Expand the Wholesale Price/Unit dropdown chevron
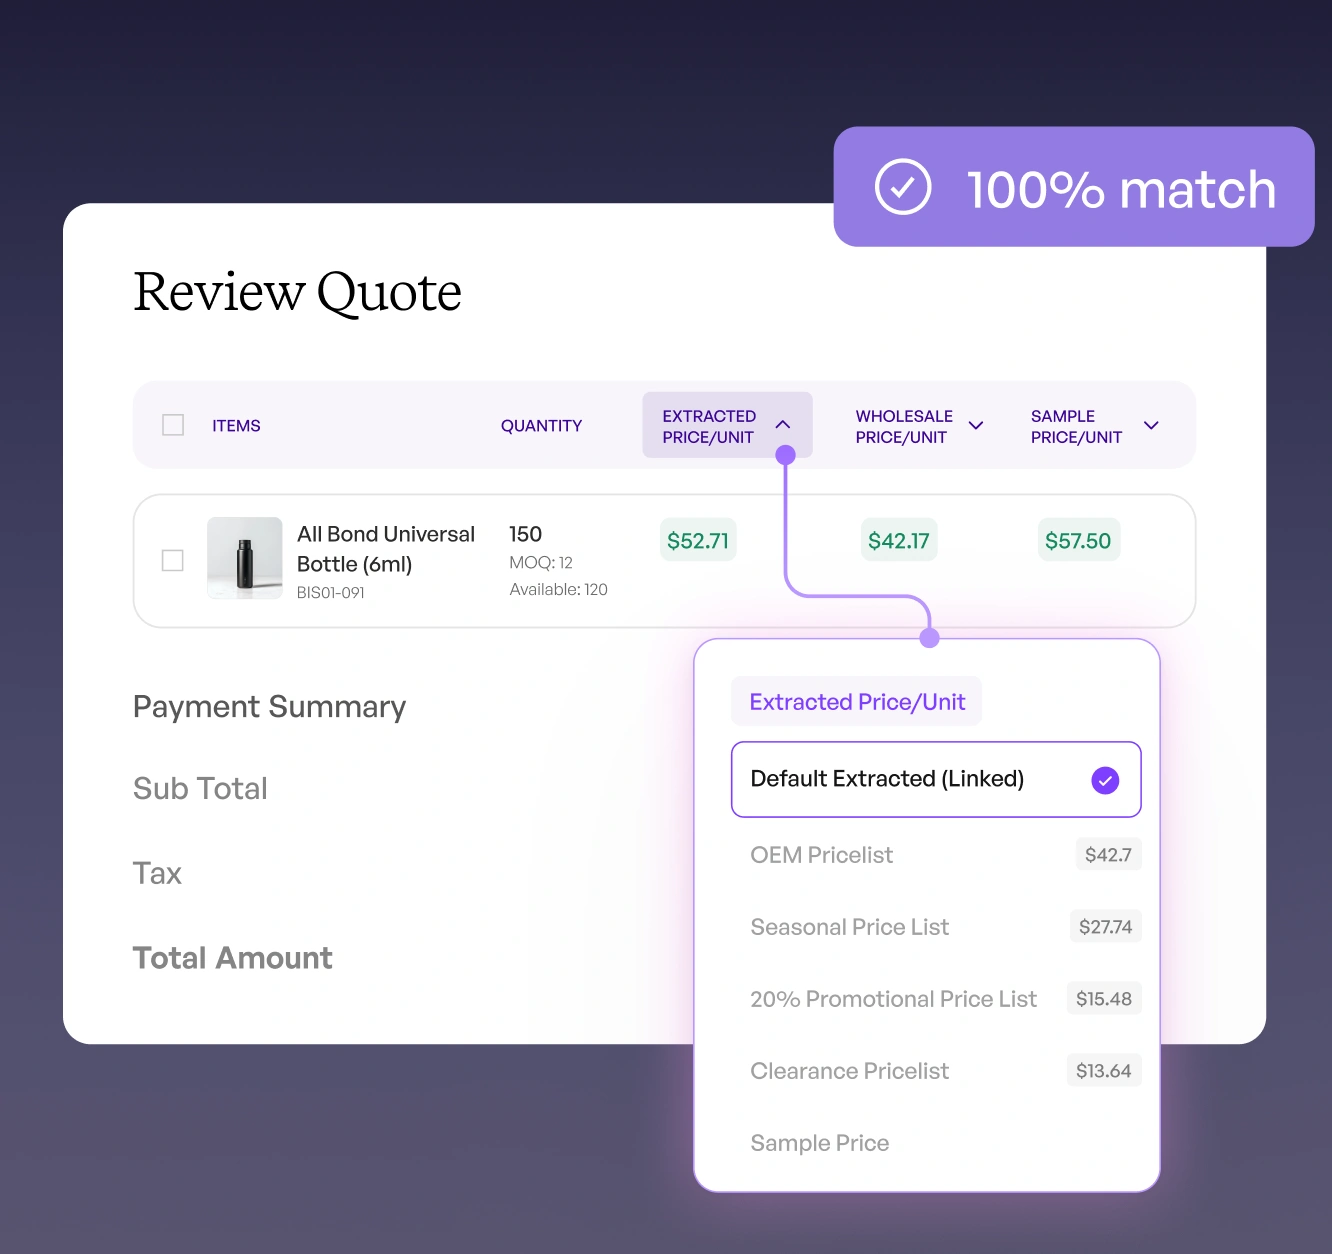Viewport: 1332px width, 1254px height. [976, 426]
